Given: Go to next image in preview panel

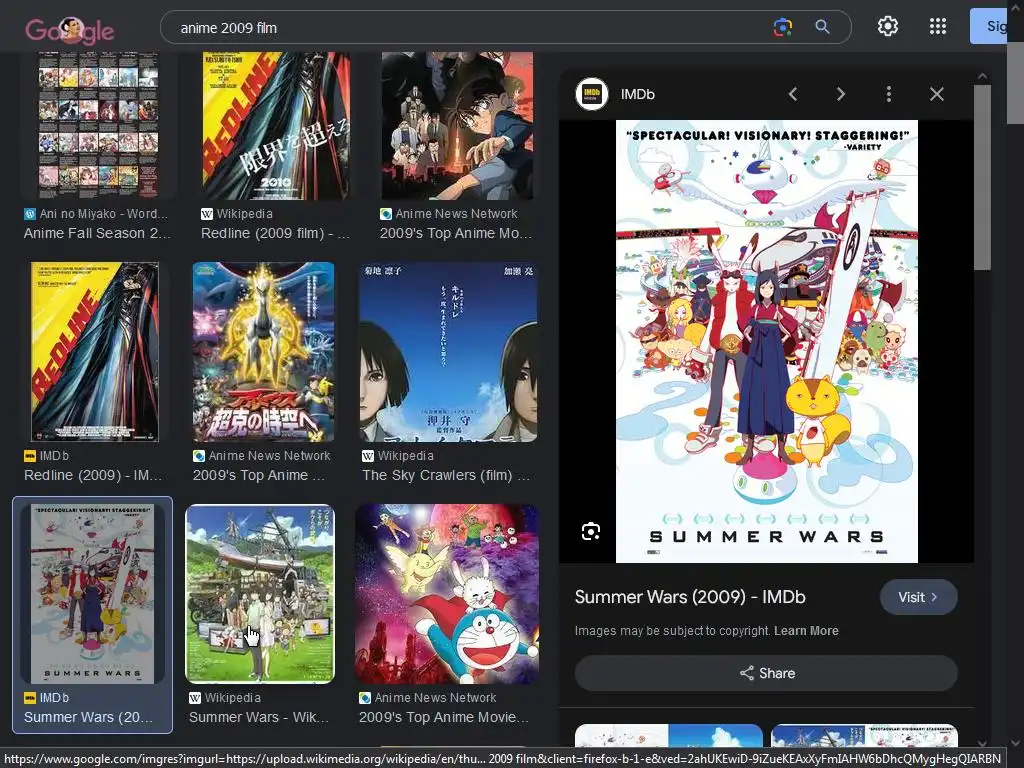Looking at the screenshot, I should [840, 94].
